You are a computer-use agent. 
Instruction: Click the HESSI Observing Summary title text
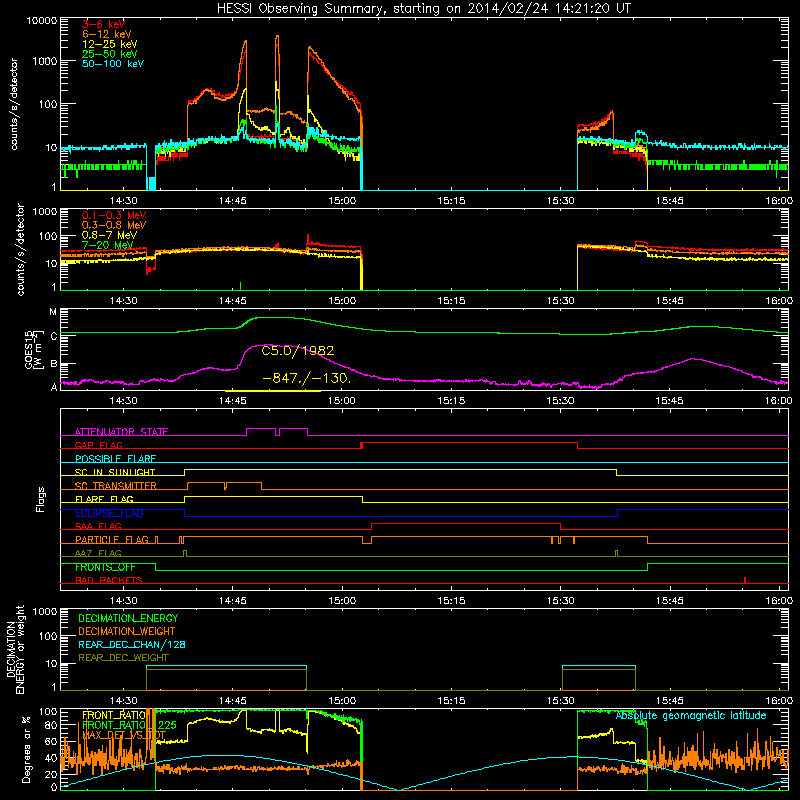[424, 8]
